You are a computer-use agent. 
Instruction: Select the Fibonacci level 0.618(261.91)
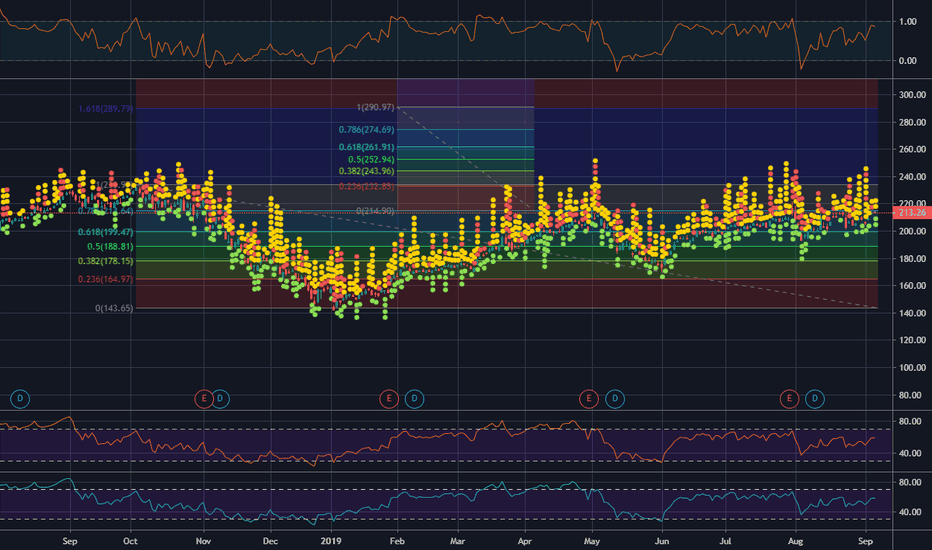tap(367, 147)
